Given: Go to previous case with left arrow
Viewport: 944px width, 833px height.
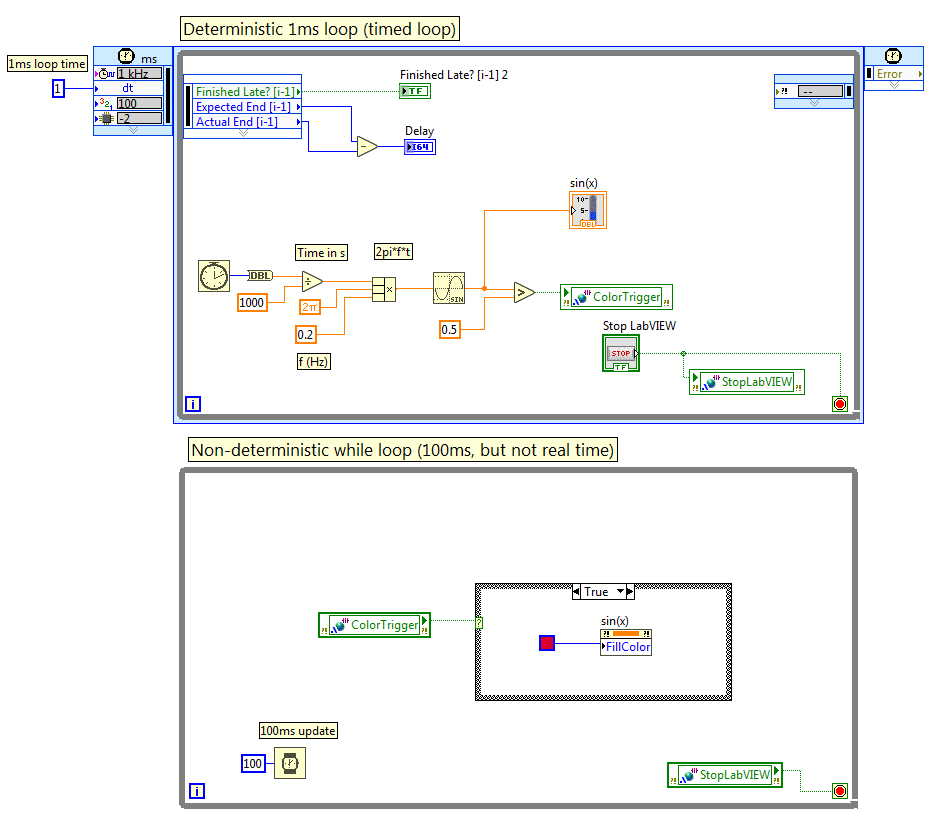Looking at the screenshot, I should (x=576, y=592).
